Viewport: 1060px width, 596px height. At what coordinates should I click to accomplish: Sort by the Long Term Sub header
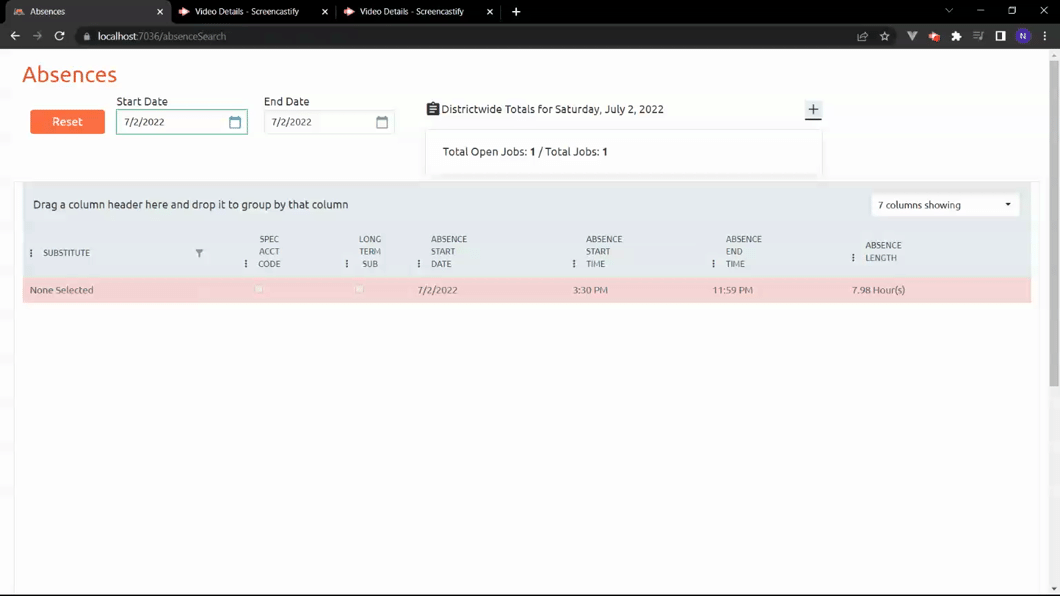pos(370,251)
